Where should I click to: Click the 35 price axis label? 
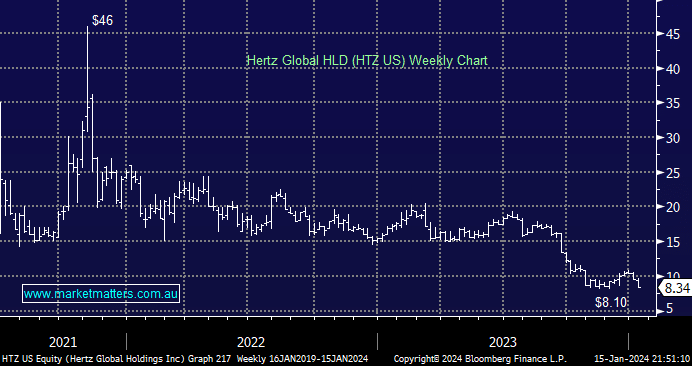click(673, 103)
